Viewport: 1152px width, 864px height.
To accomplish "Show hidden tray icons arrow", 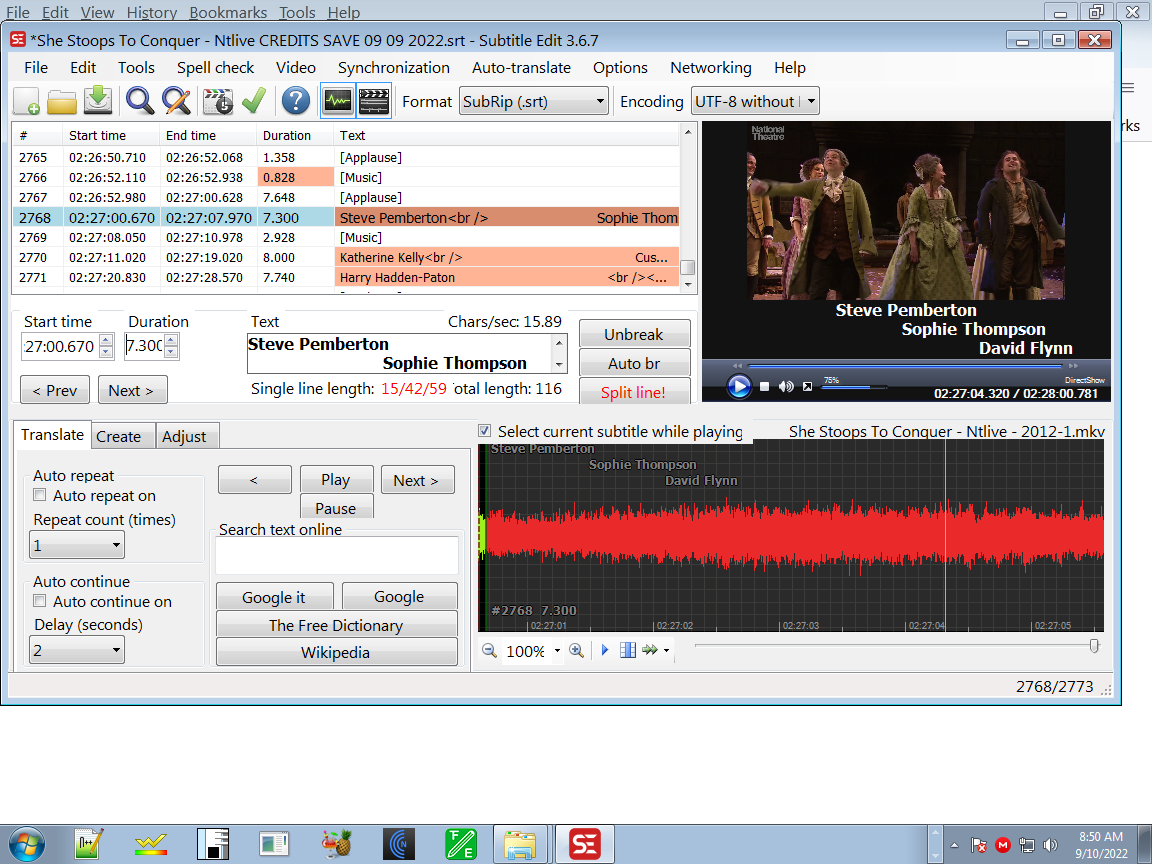I will click(x=954, y=845).
